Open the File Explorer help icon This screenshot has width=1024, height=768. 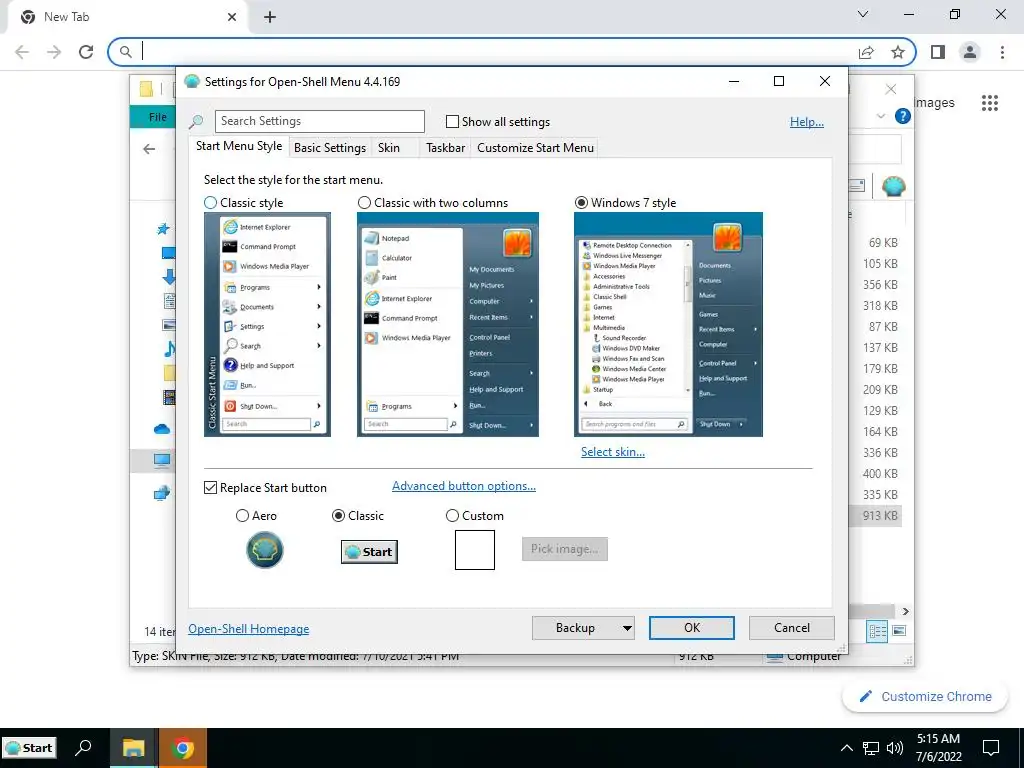click(903, 116)
